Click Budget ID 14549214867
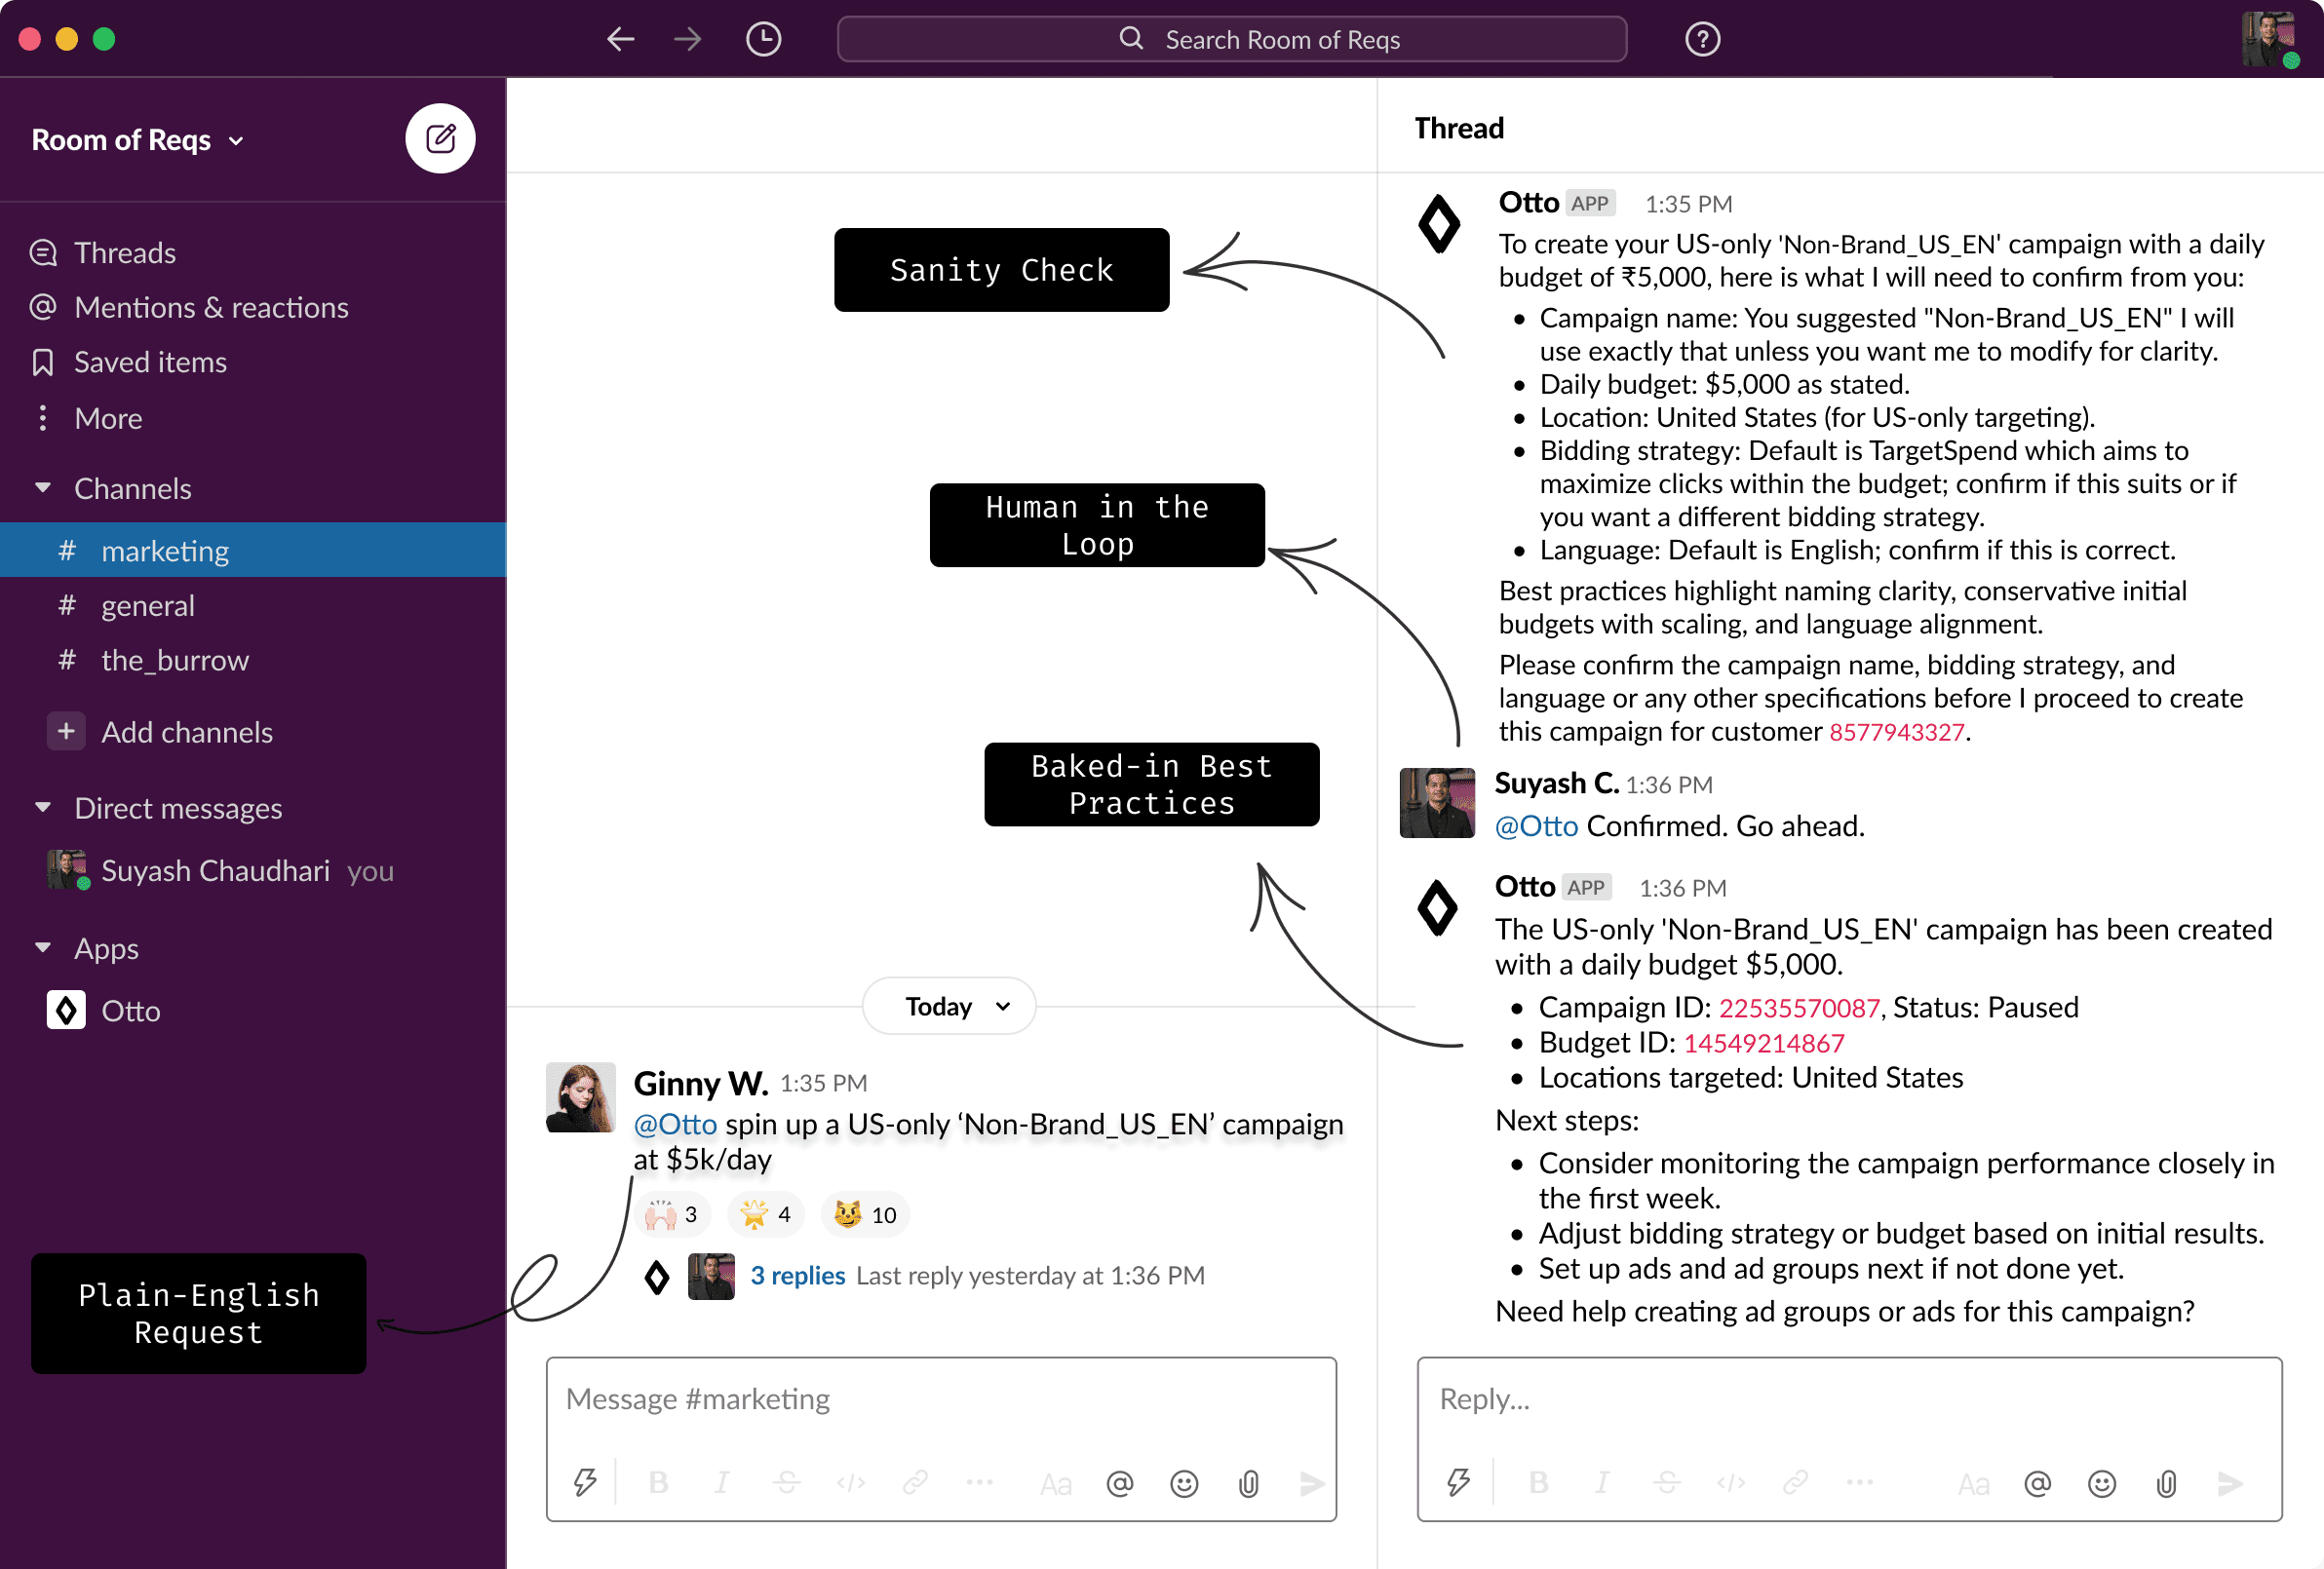The width and height of the screenshot is (2324, 1569). 1764,1043
